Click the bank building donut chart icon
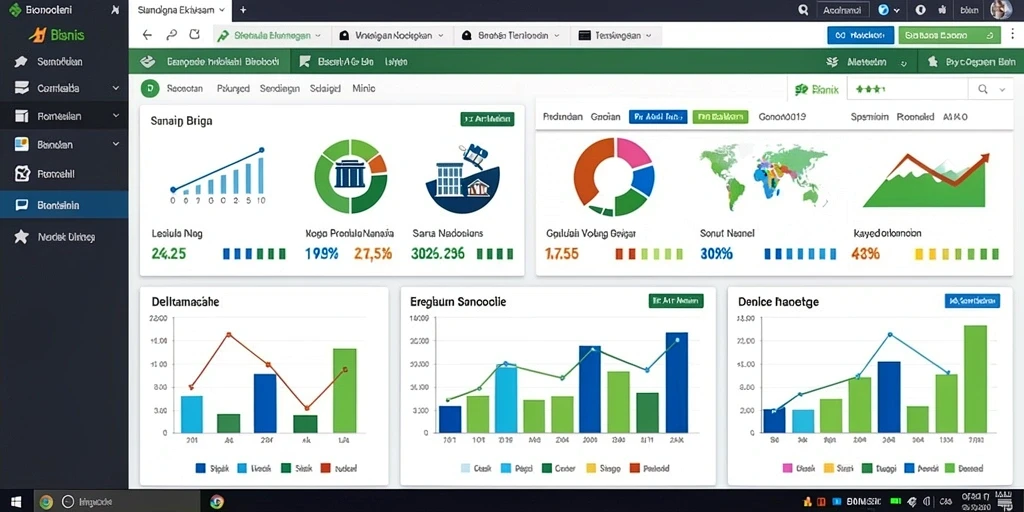Screen dimensions: 1024x512 click(x=351, y=176)
